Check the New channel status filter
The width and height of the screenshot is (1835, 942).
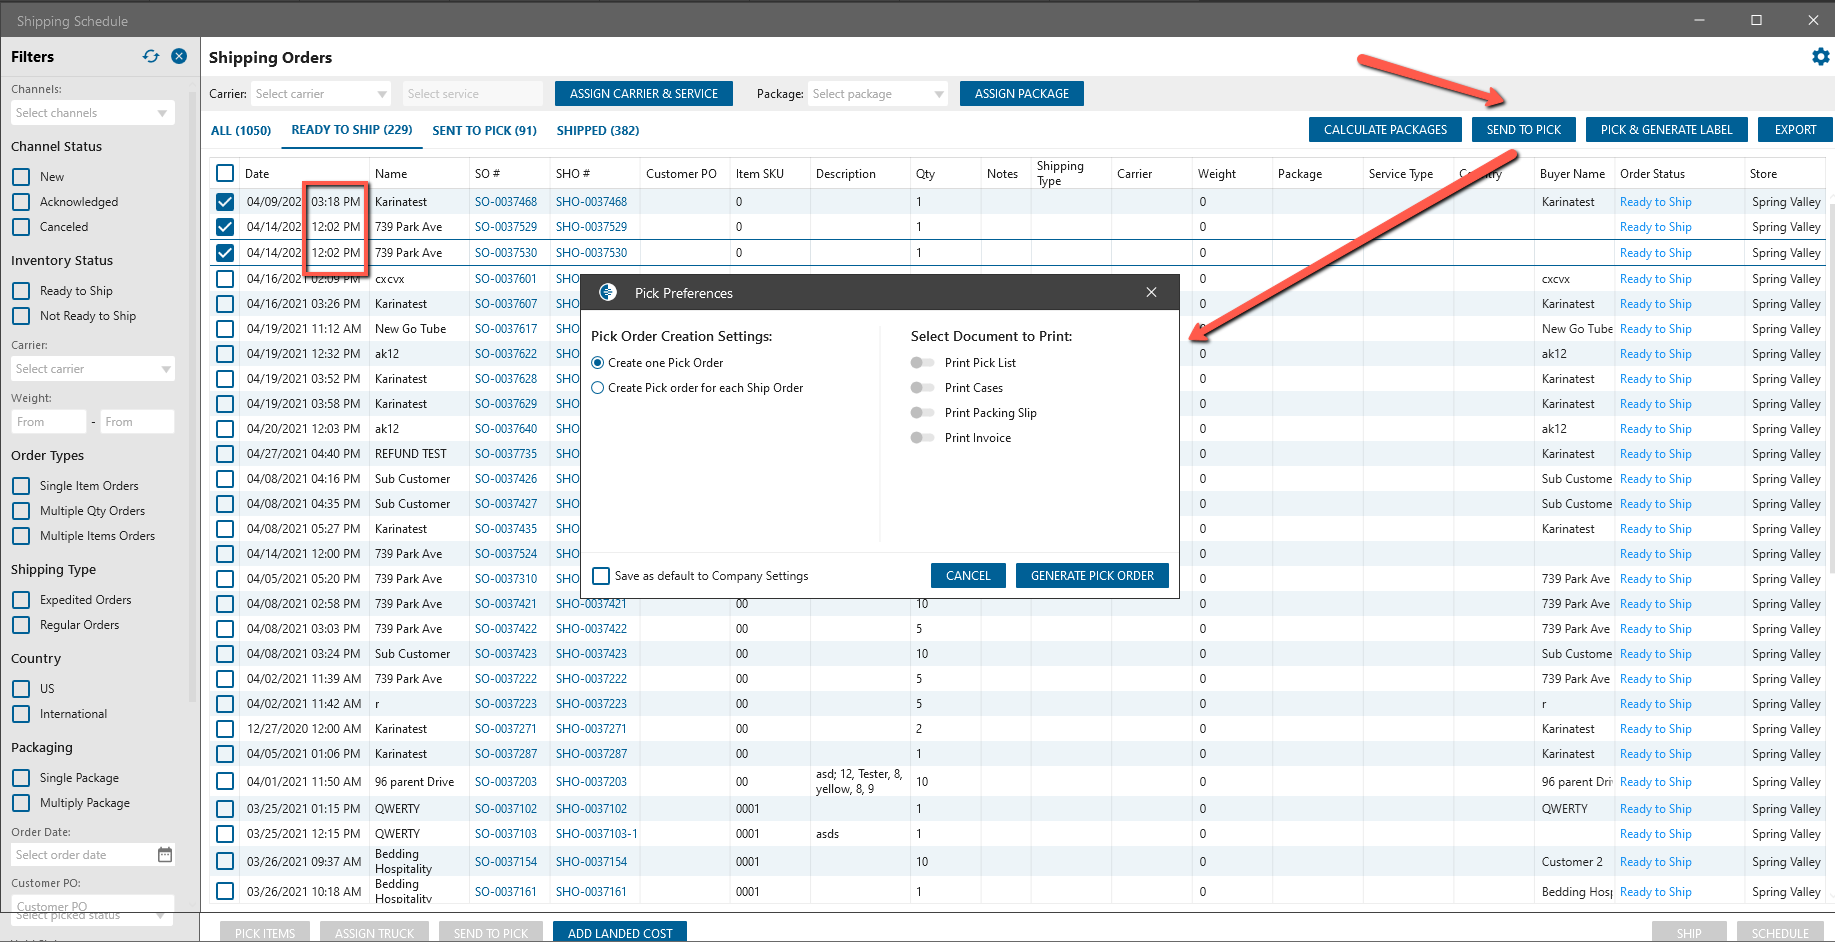point(21,177)
